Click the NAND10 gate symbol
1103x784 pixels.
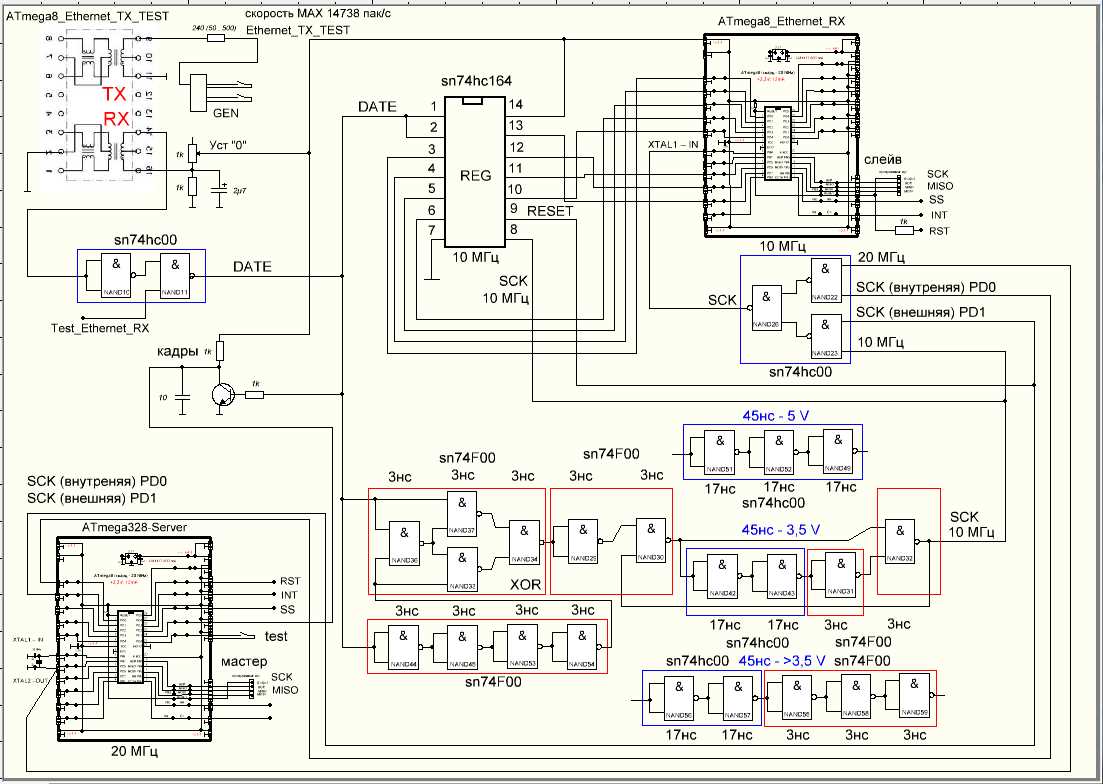click(x=119, y=275)
